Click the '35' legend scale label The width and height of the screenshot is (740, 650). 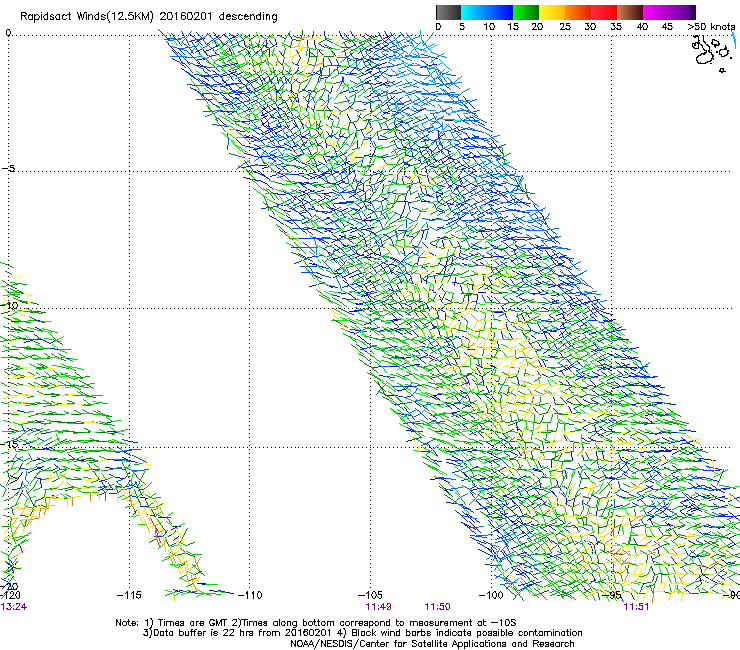[616, 27]
